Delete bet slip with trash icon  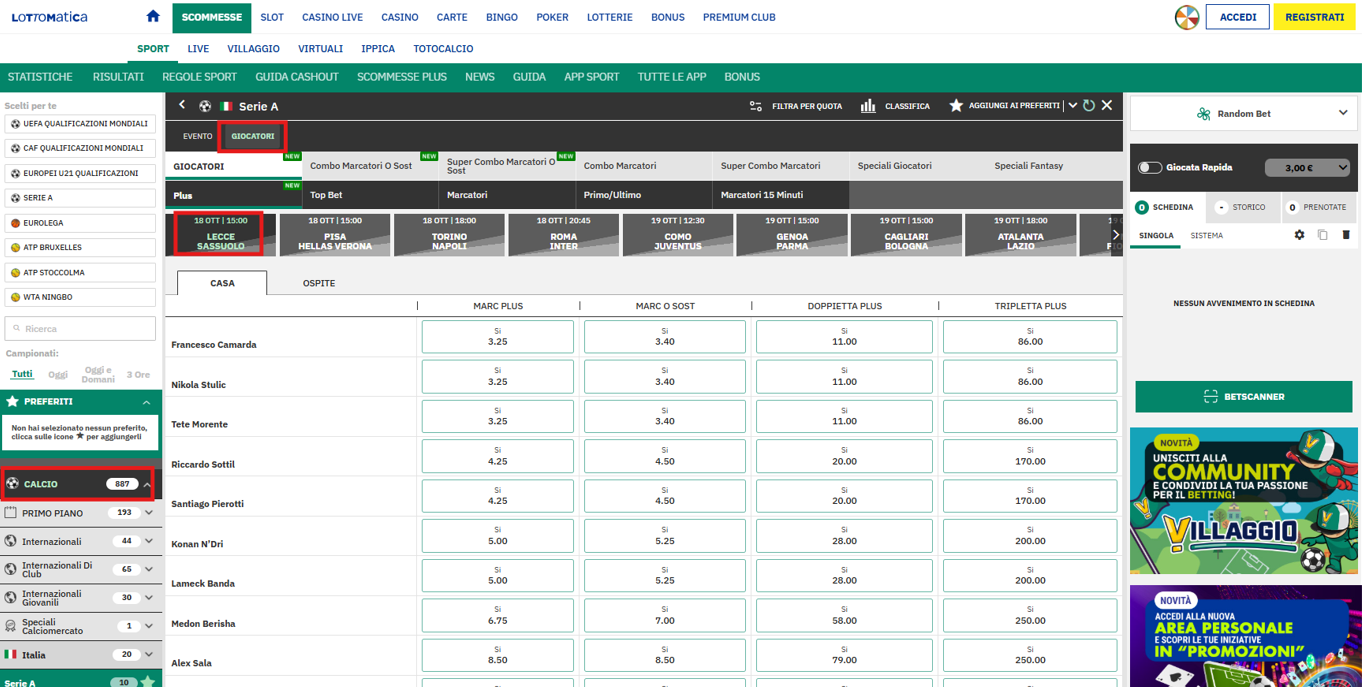point(1346,235)
